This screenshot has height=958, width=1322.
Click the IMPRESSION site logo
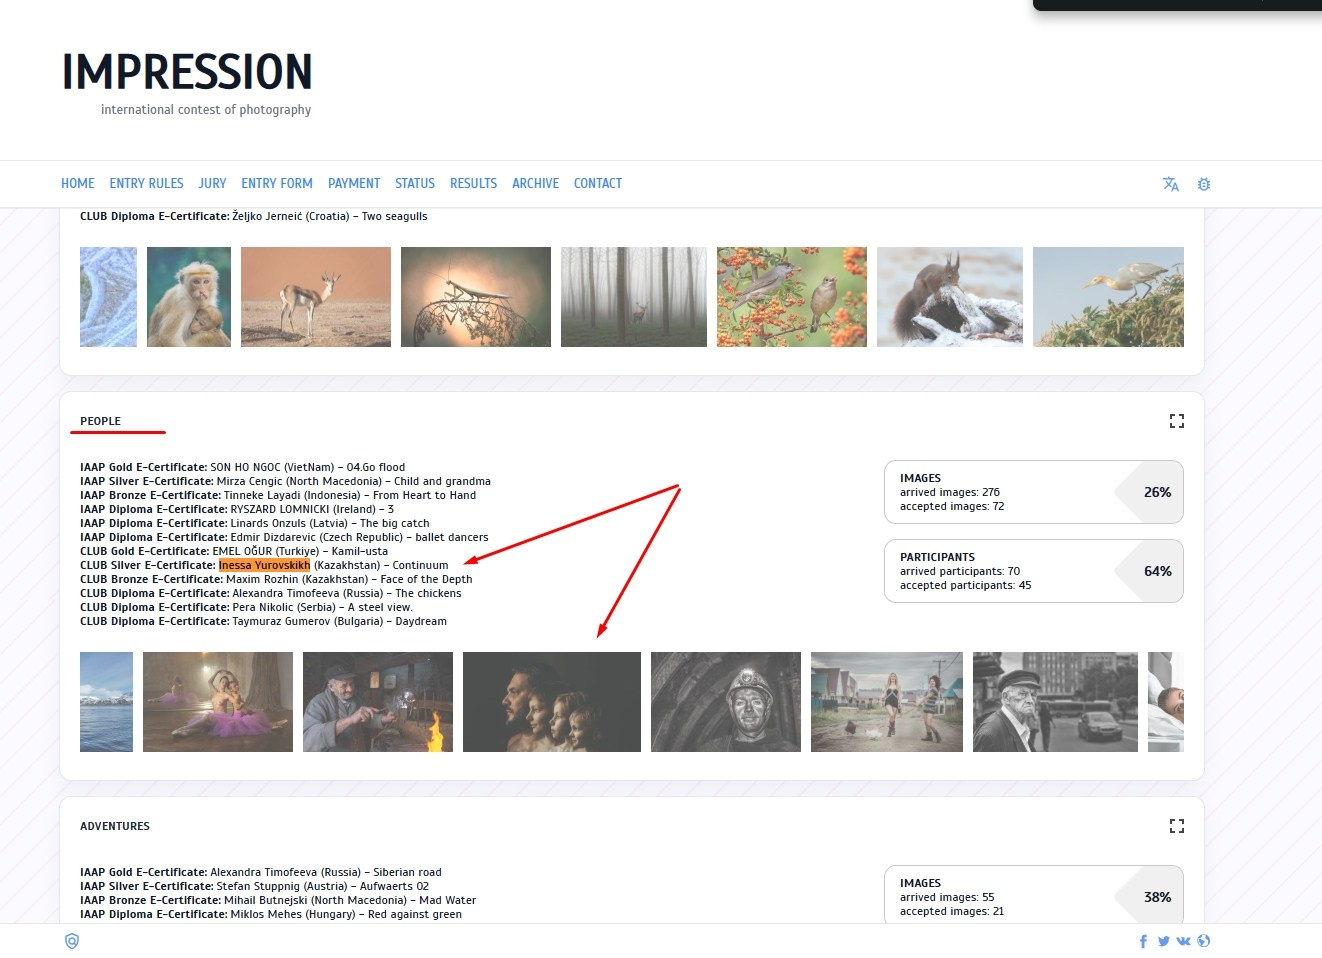pyautogui.click(x=187, y=72)
